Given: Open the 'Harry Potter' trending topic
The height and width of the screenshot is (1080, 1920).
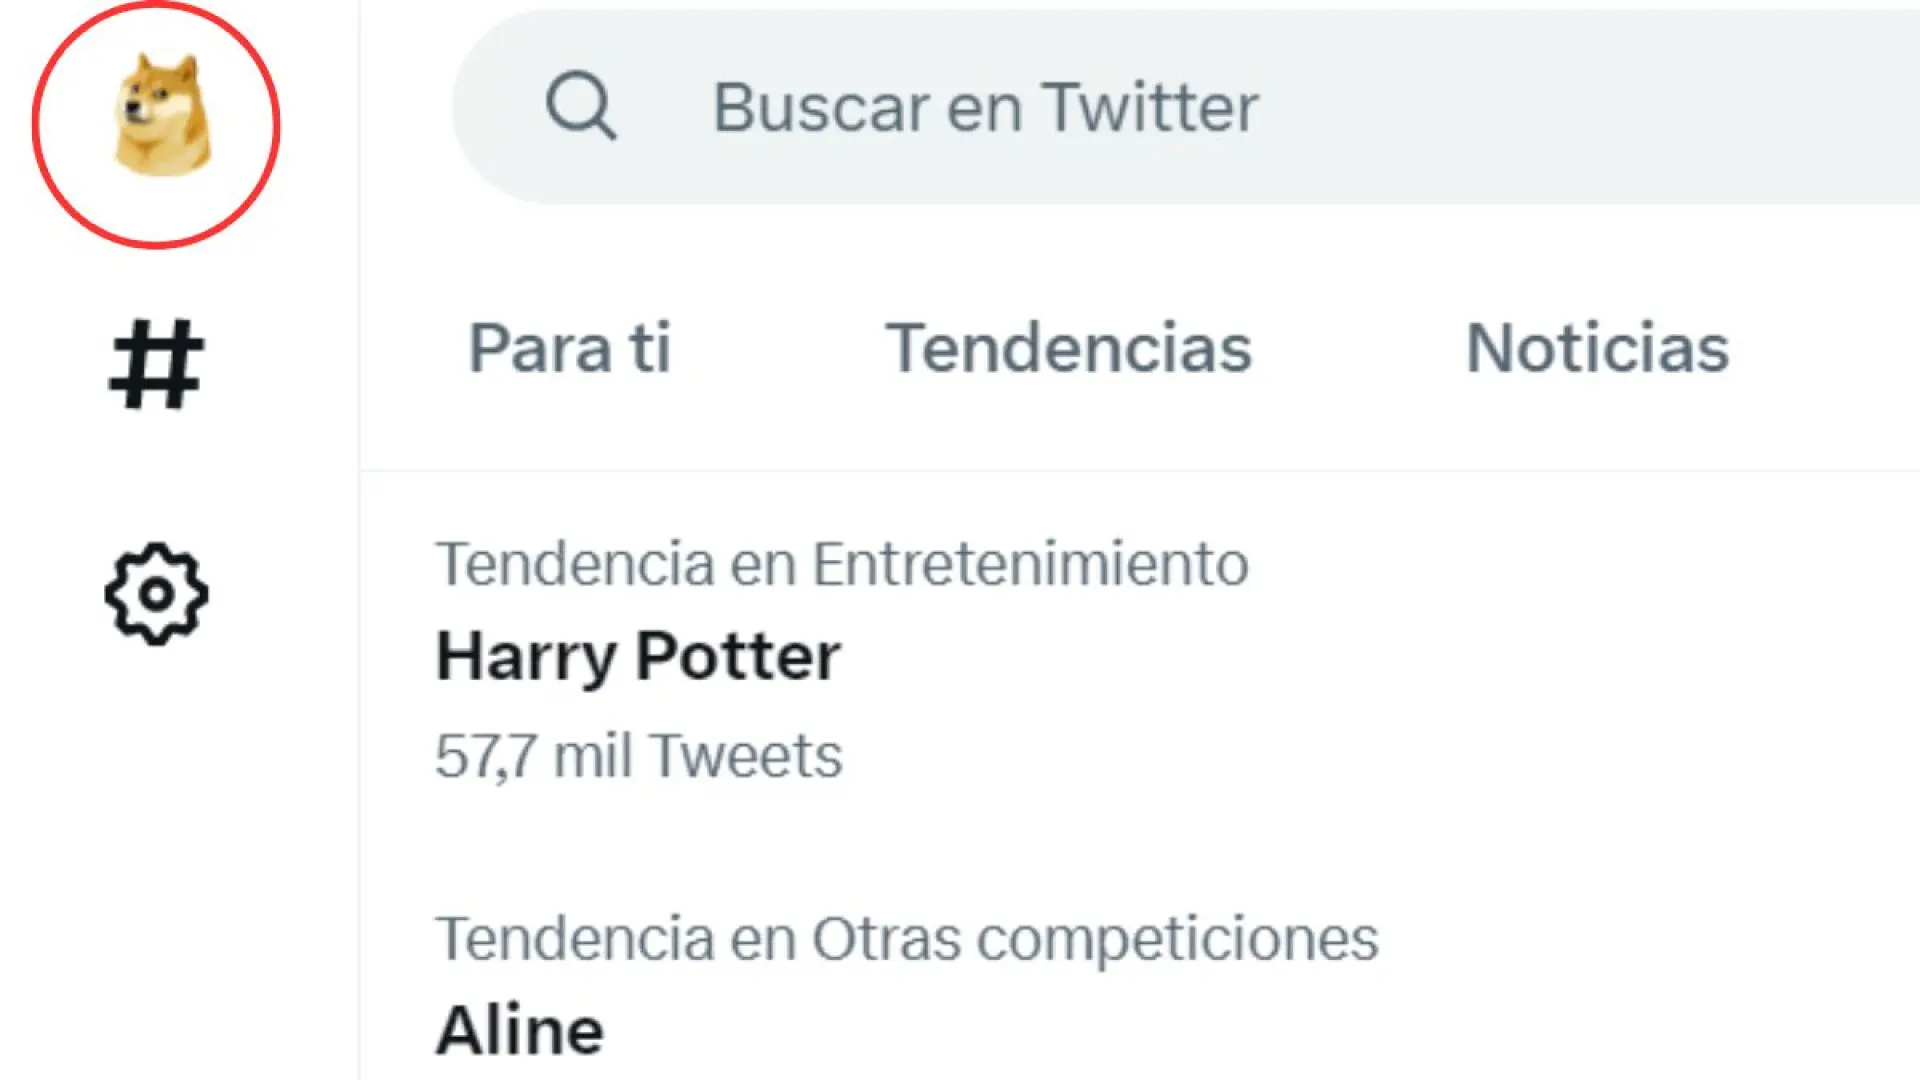Looking at the screenshot, I should (638, 657).
